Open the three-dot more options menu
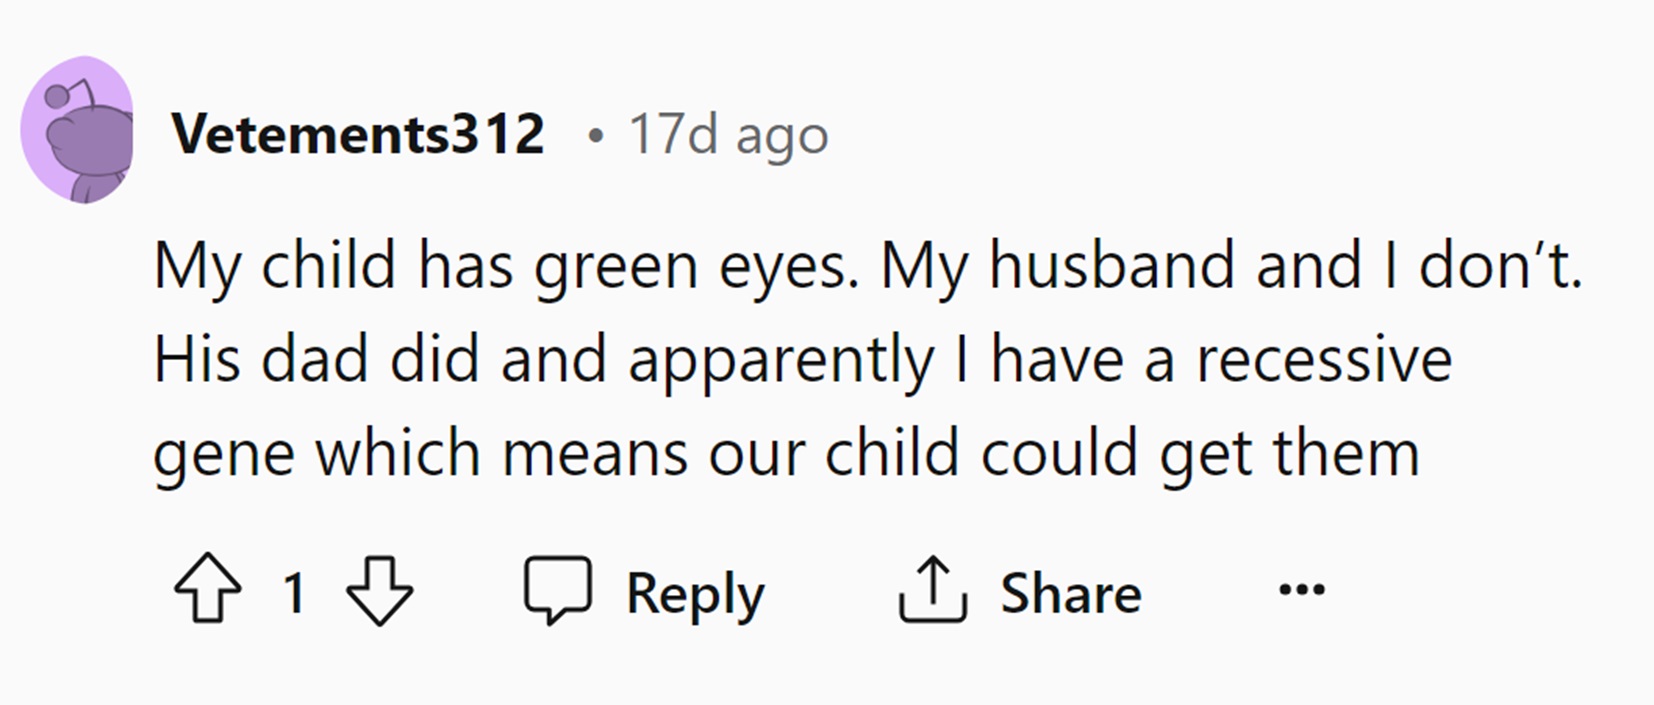Viewport: 1654px width, 705px height. [1301, 590]
